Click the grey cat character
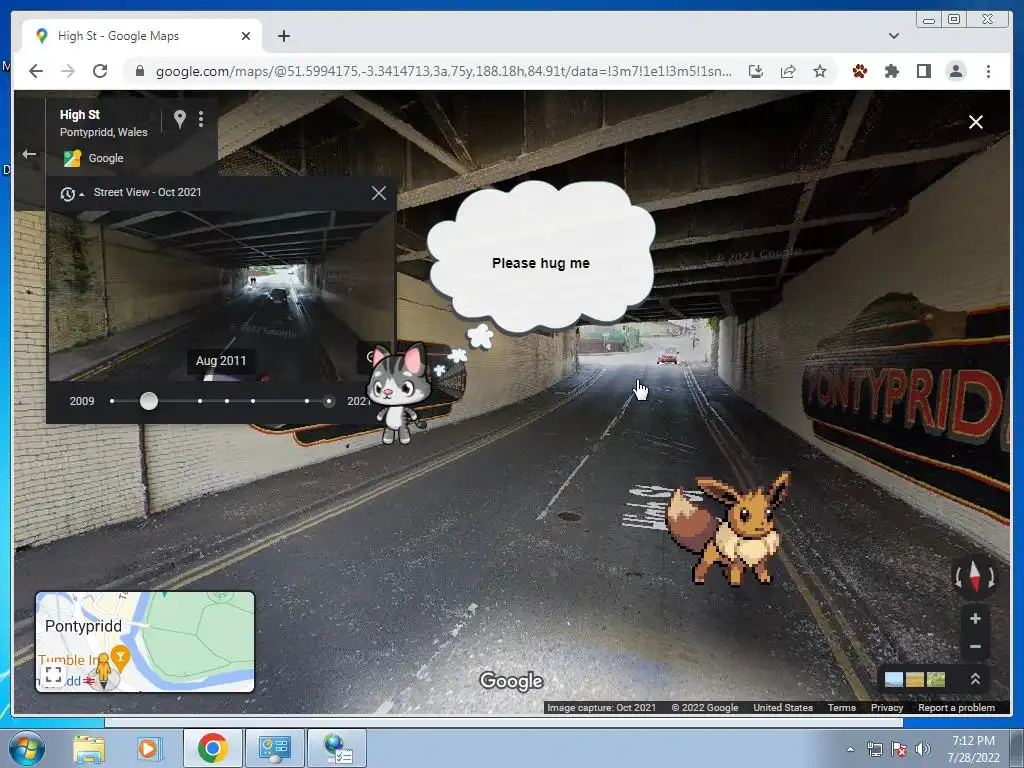This screenshot has height=768, width=1024. pos(397,393)
